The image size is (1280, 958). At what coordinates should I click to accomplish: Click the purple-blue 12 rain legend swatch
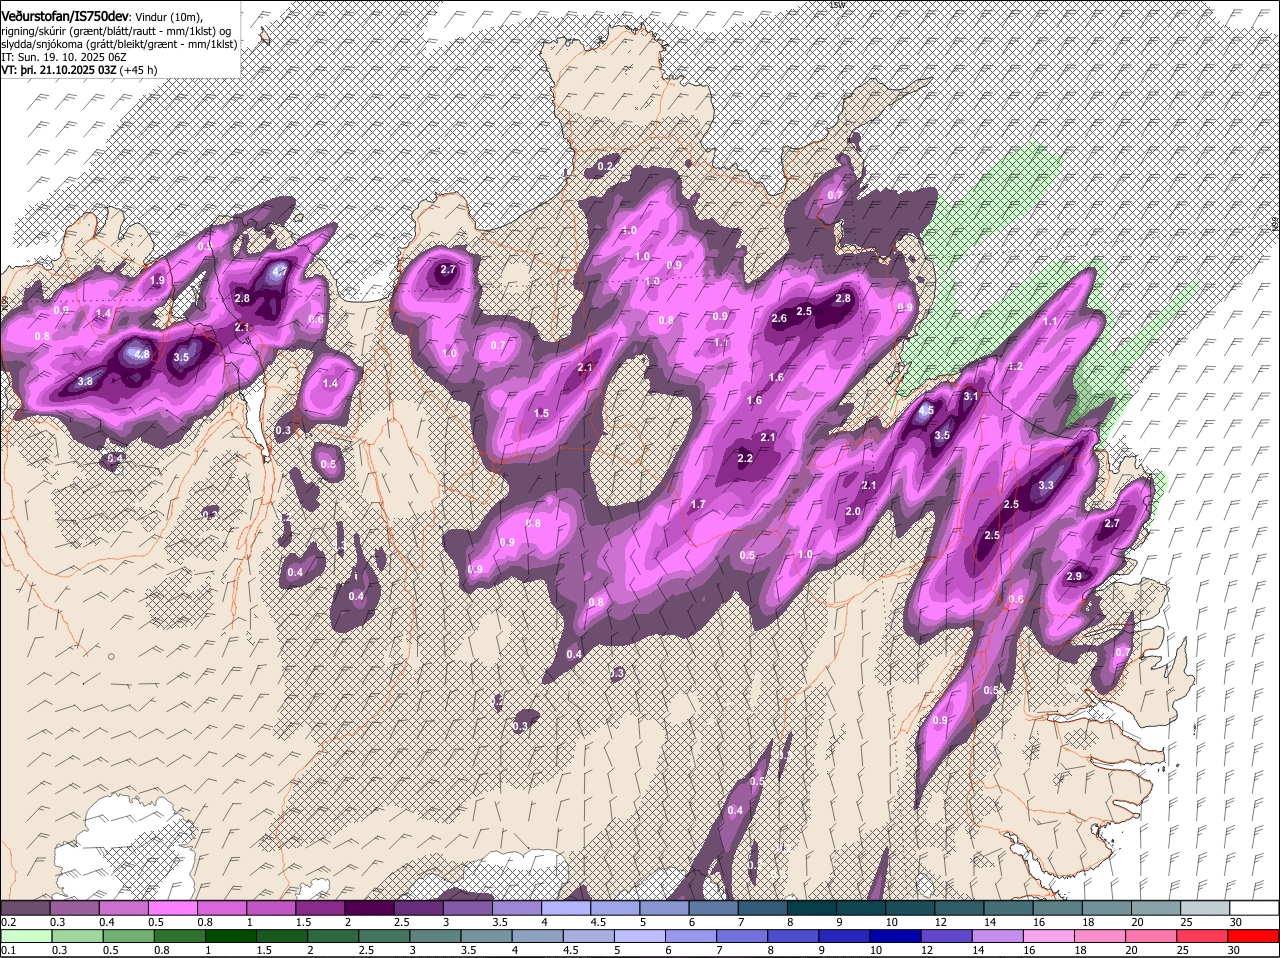948,936
